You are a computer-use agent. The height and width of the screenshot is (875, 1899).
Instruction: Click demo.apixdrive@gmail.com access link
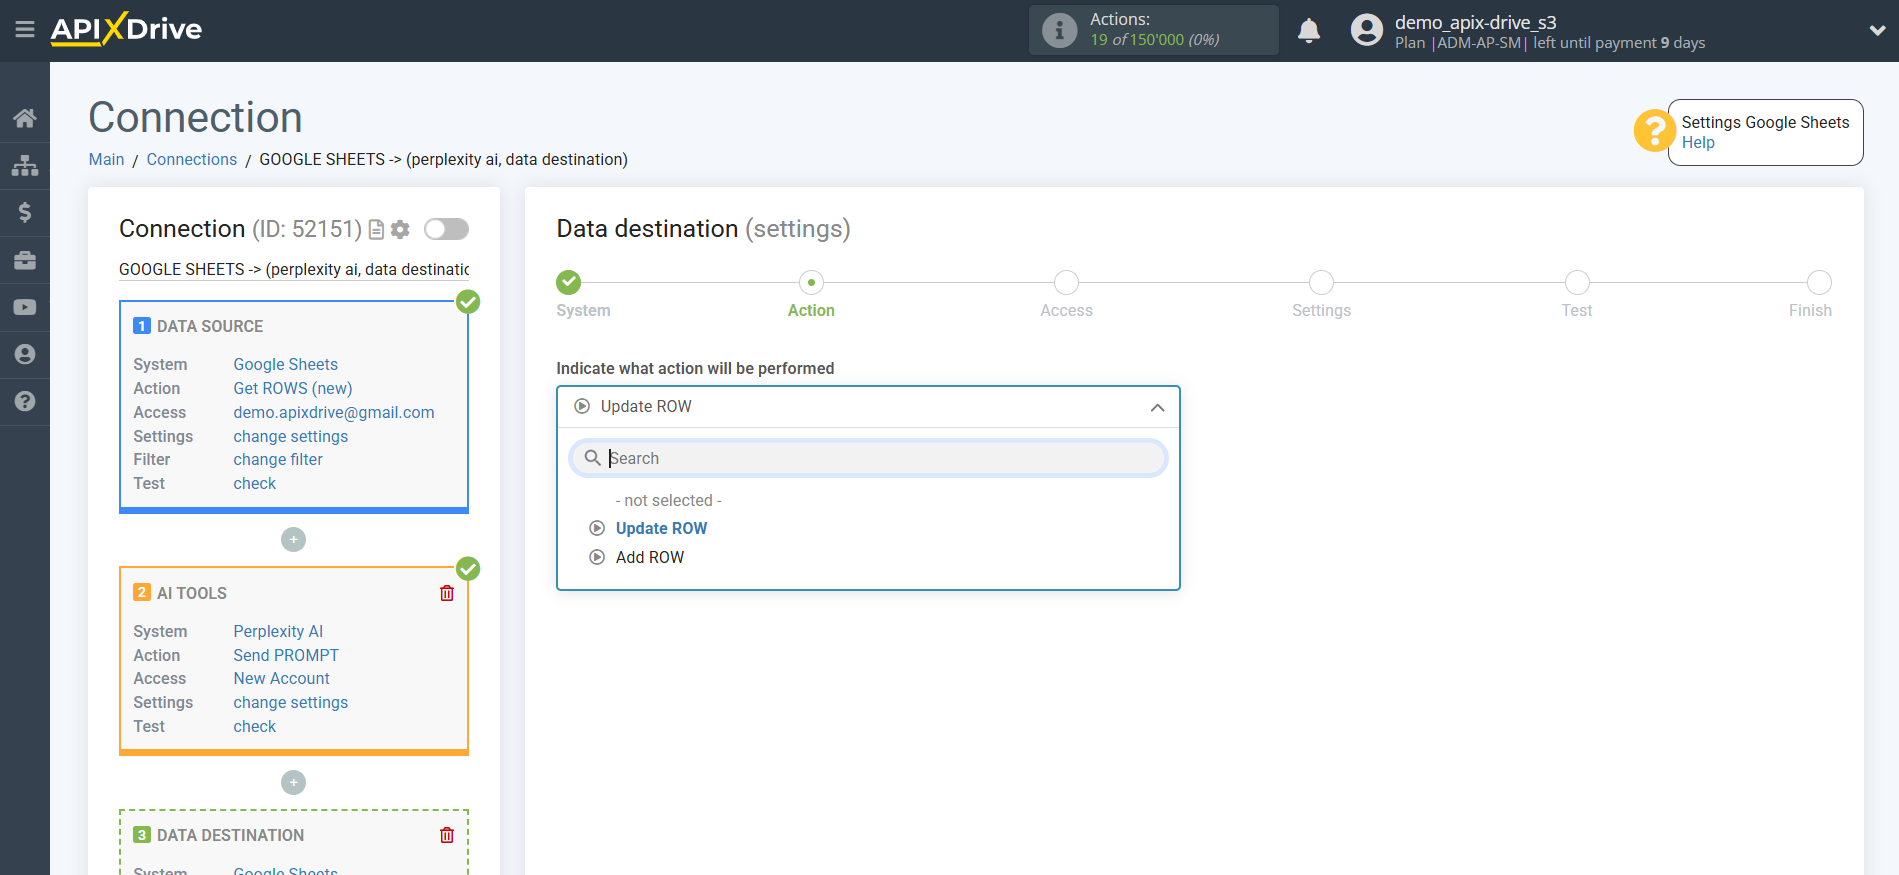click(334, 413)
